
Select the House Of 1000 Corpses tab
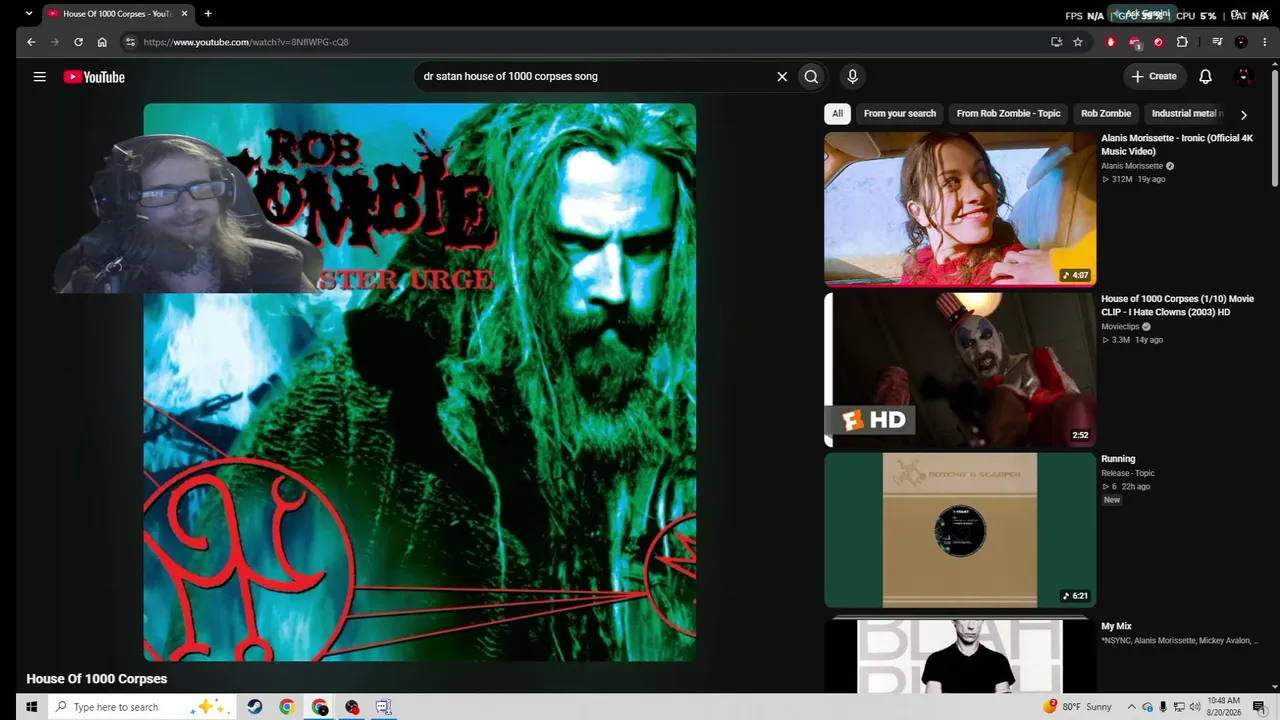click(118, 14)
